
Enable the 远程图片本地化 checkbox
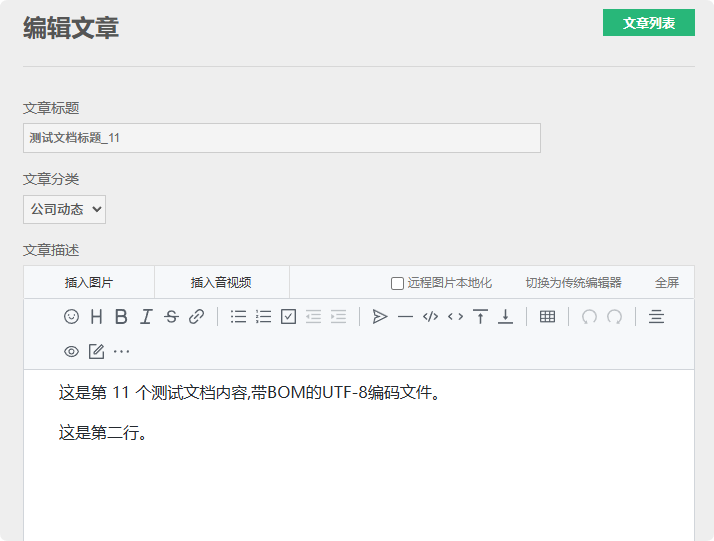(397, 283)
